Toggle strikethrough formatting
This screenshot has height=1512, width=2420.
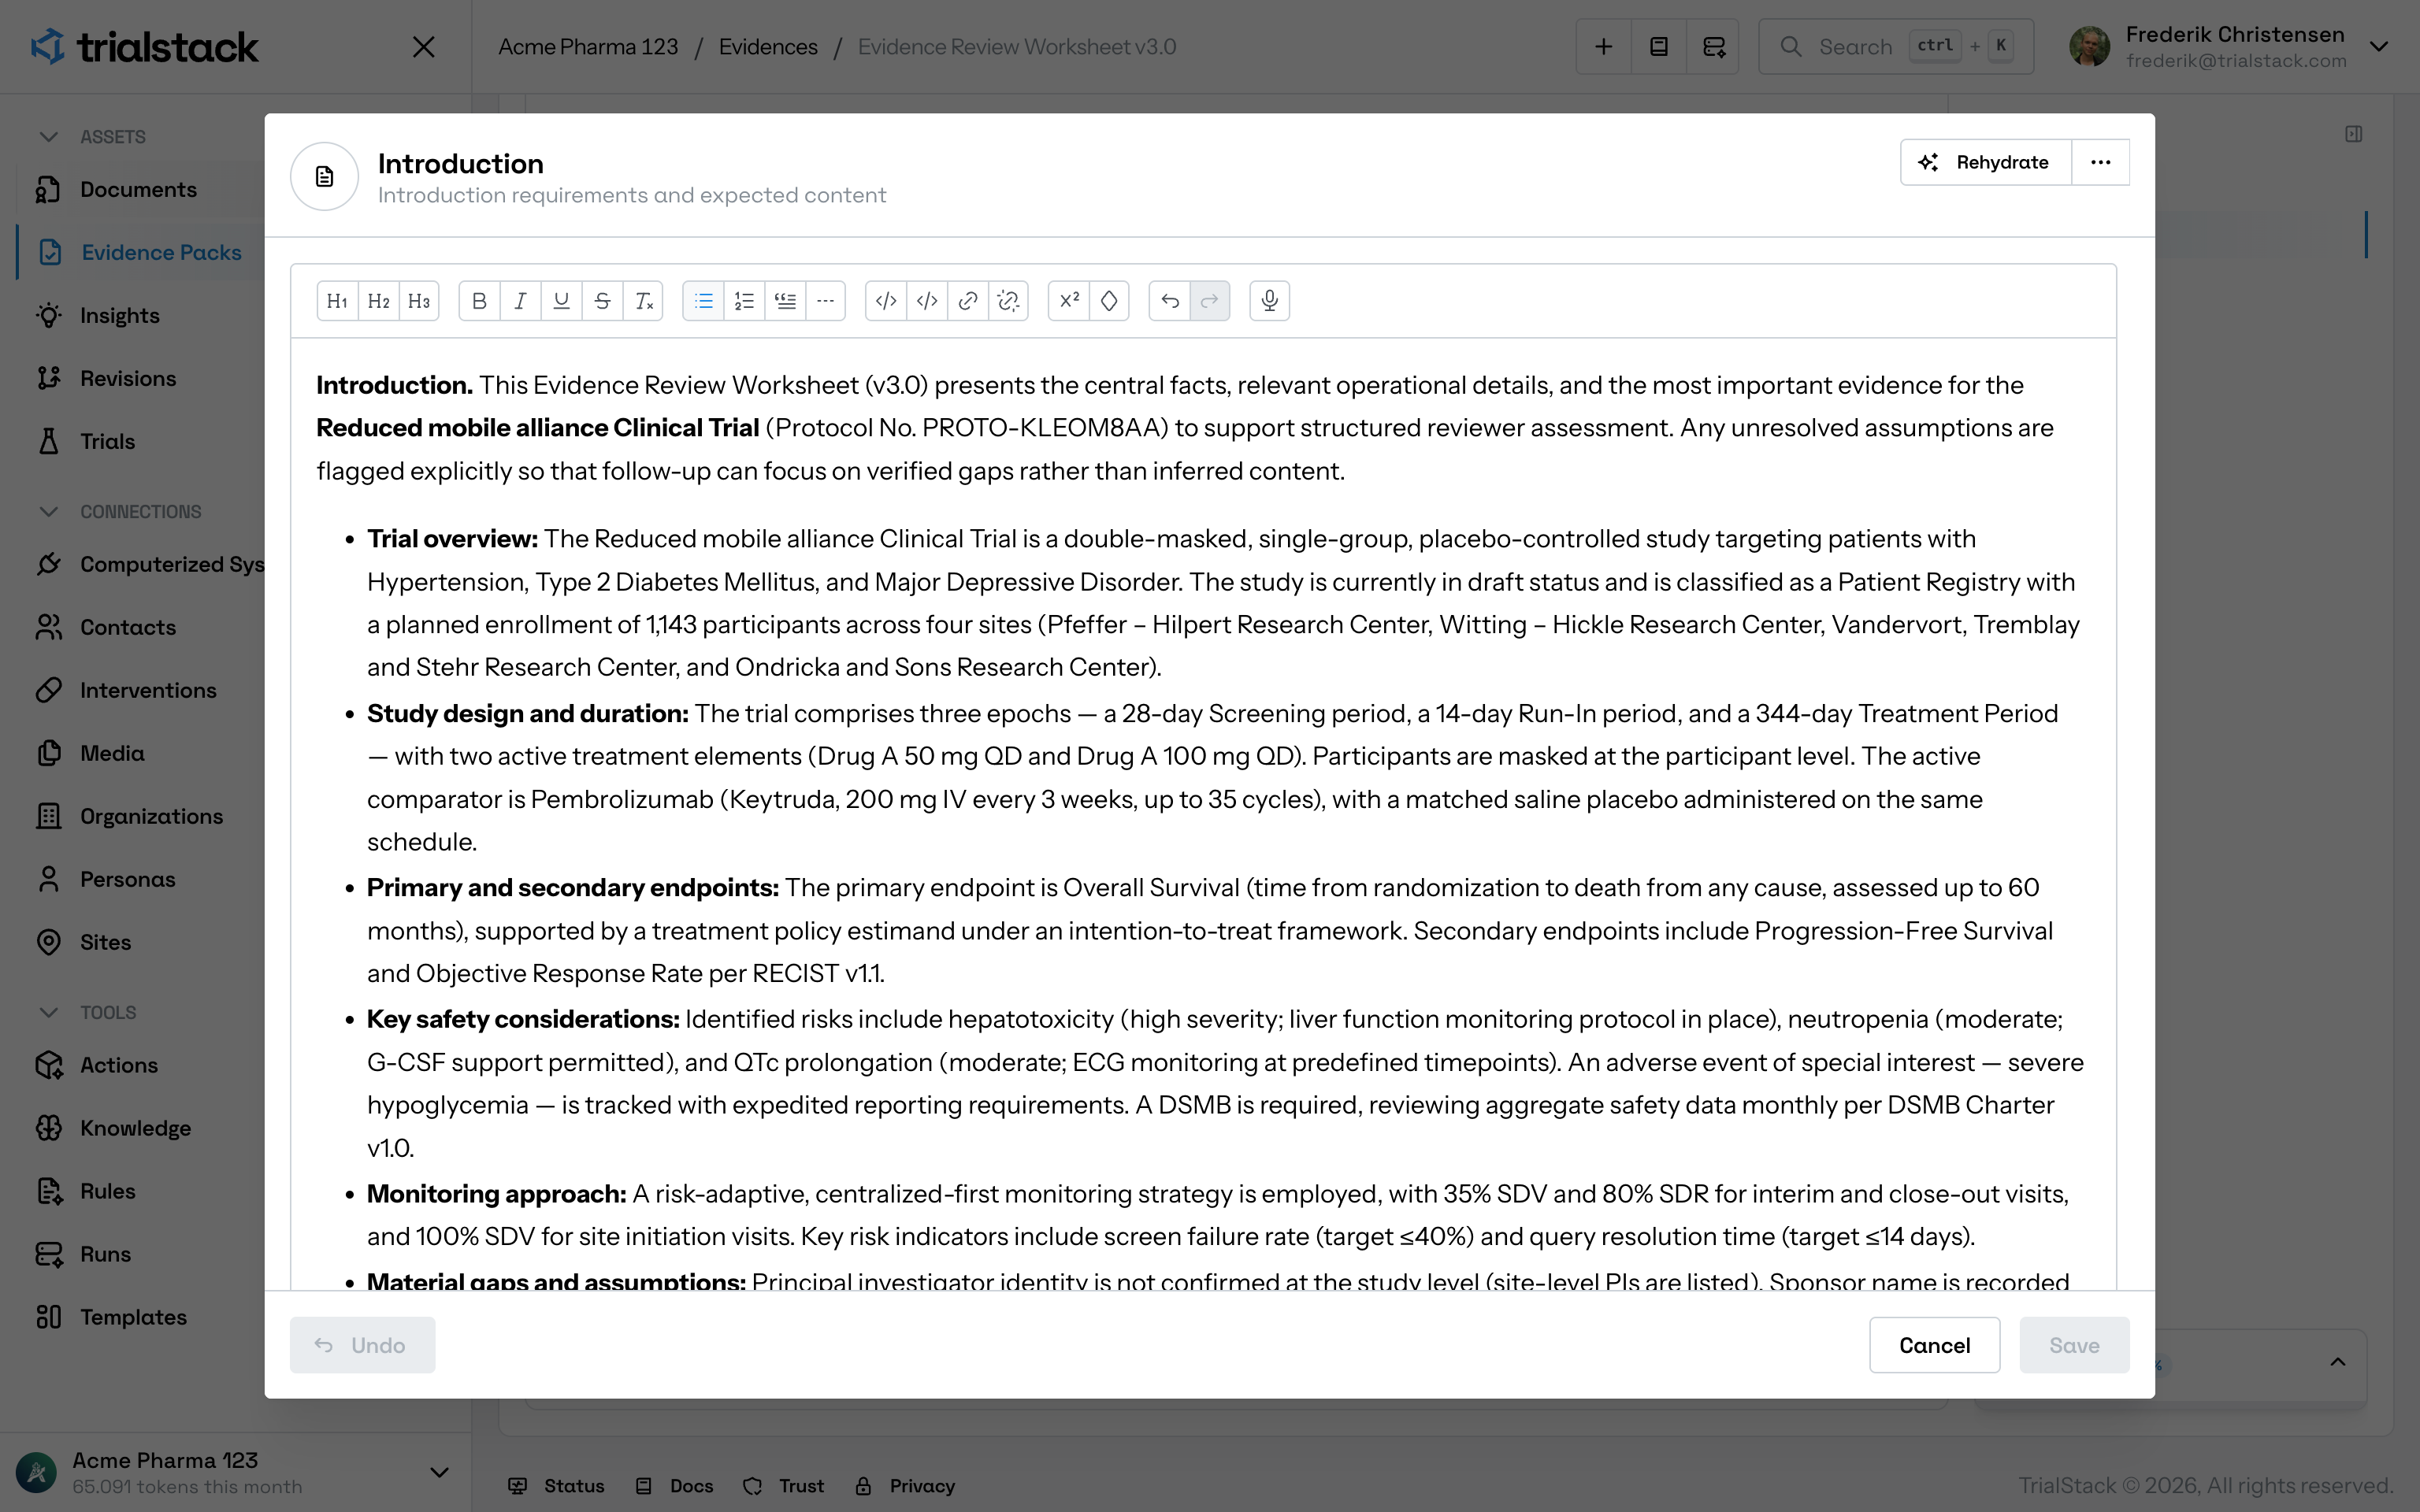(x=602, y=301)
